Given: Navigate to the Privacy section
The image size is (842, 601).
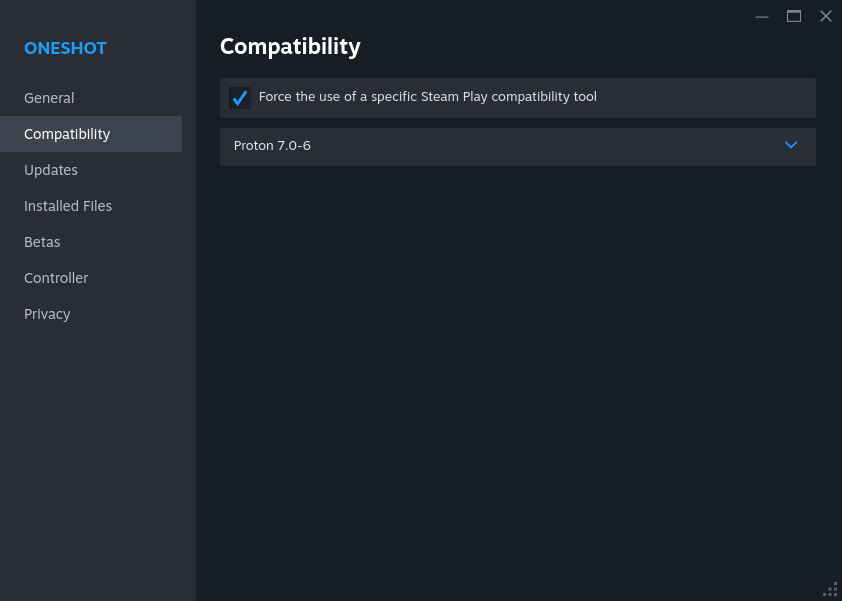Looking at the screenshot, I should [x=47, y=314].
